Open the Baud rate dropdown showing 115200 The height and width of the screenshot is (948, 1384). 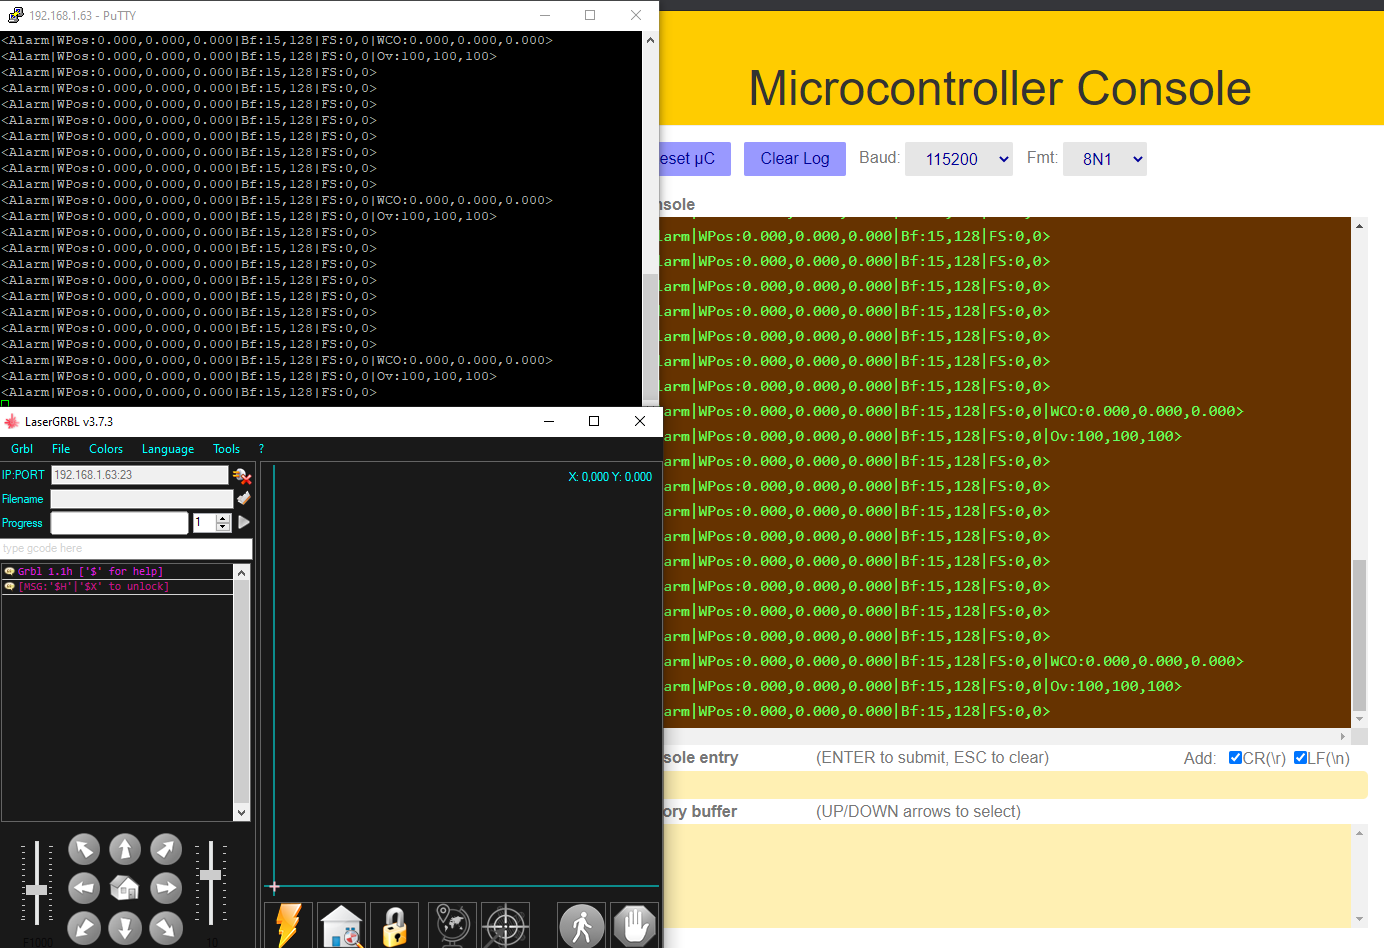958,158
